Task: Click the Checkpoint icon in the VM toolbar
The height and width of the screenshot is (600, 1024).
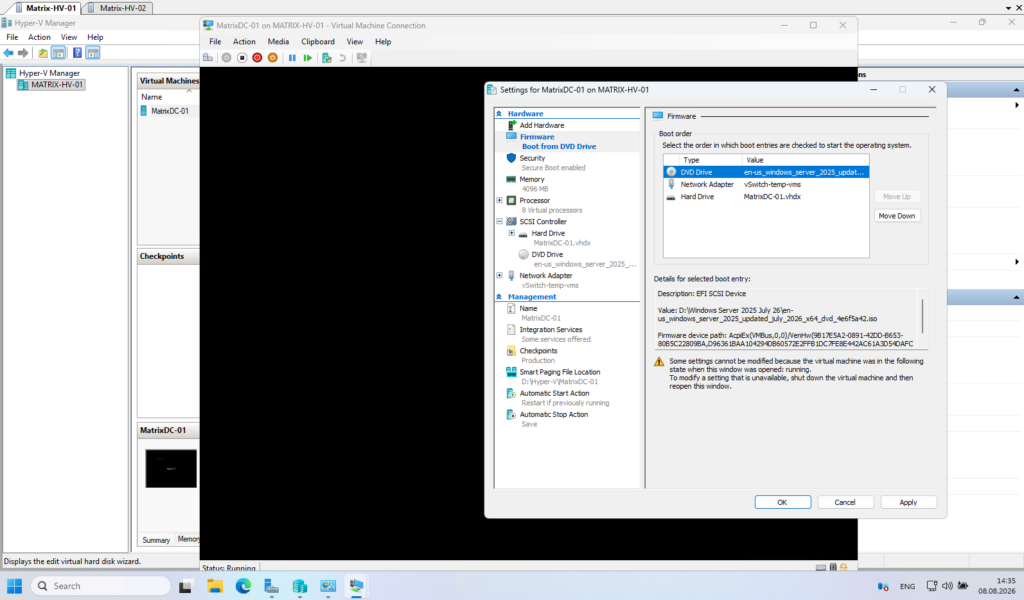Action: coord(327,58)
